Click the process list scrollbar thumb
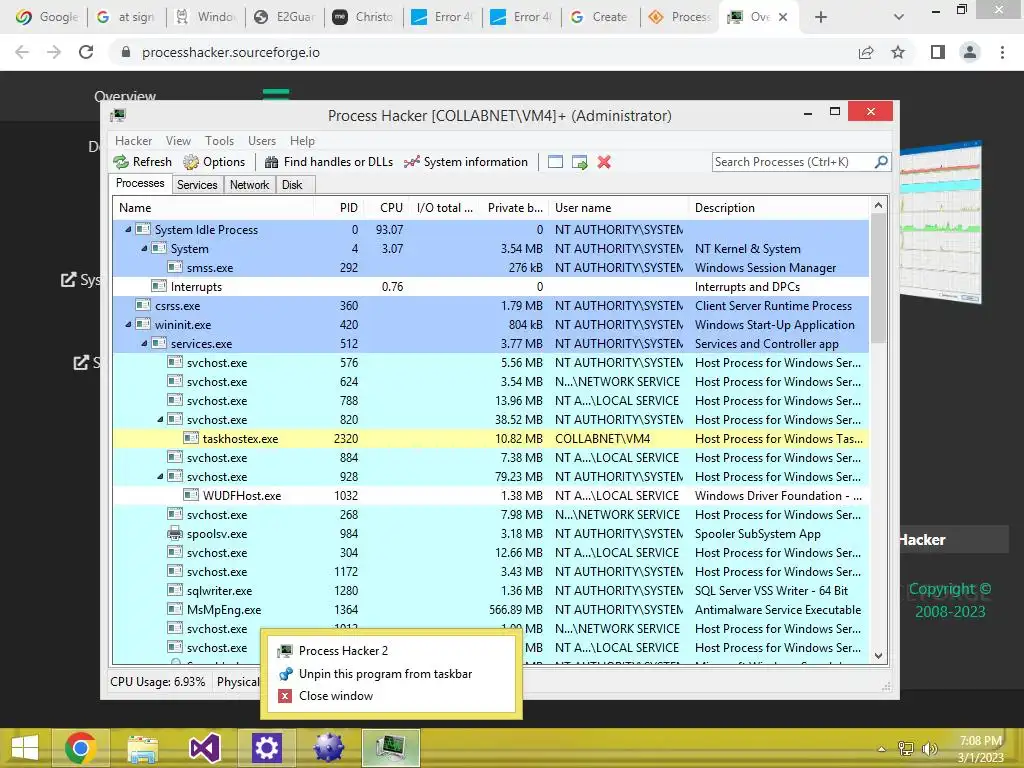This screenshot has height=768, width=1024. coord(878,278)
